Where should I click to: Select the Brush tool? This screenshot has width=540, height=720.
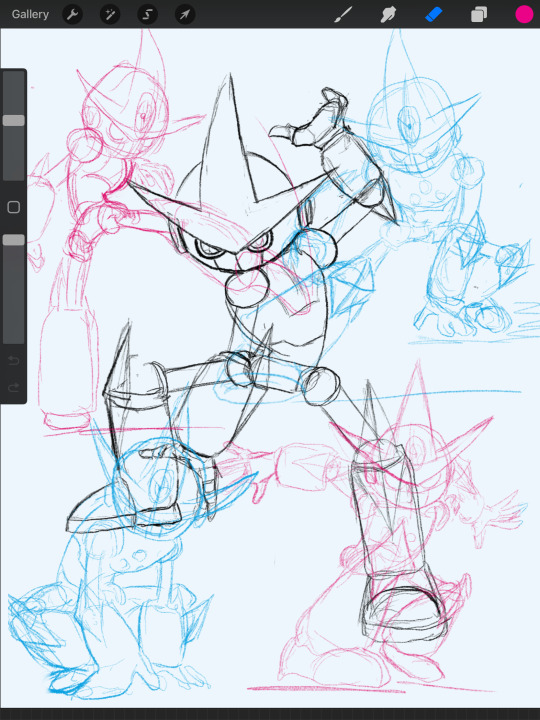click(343, 14)
